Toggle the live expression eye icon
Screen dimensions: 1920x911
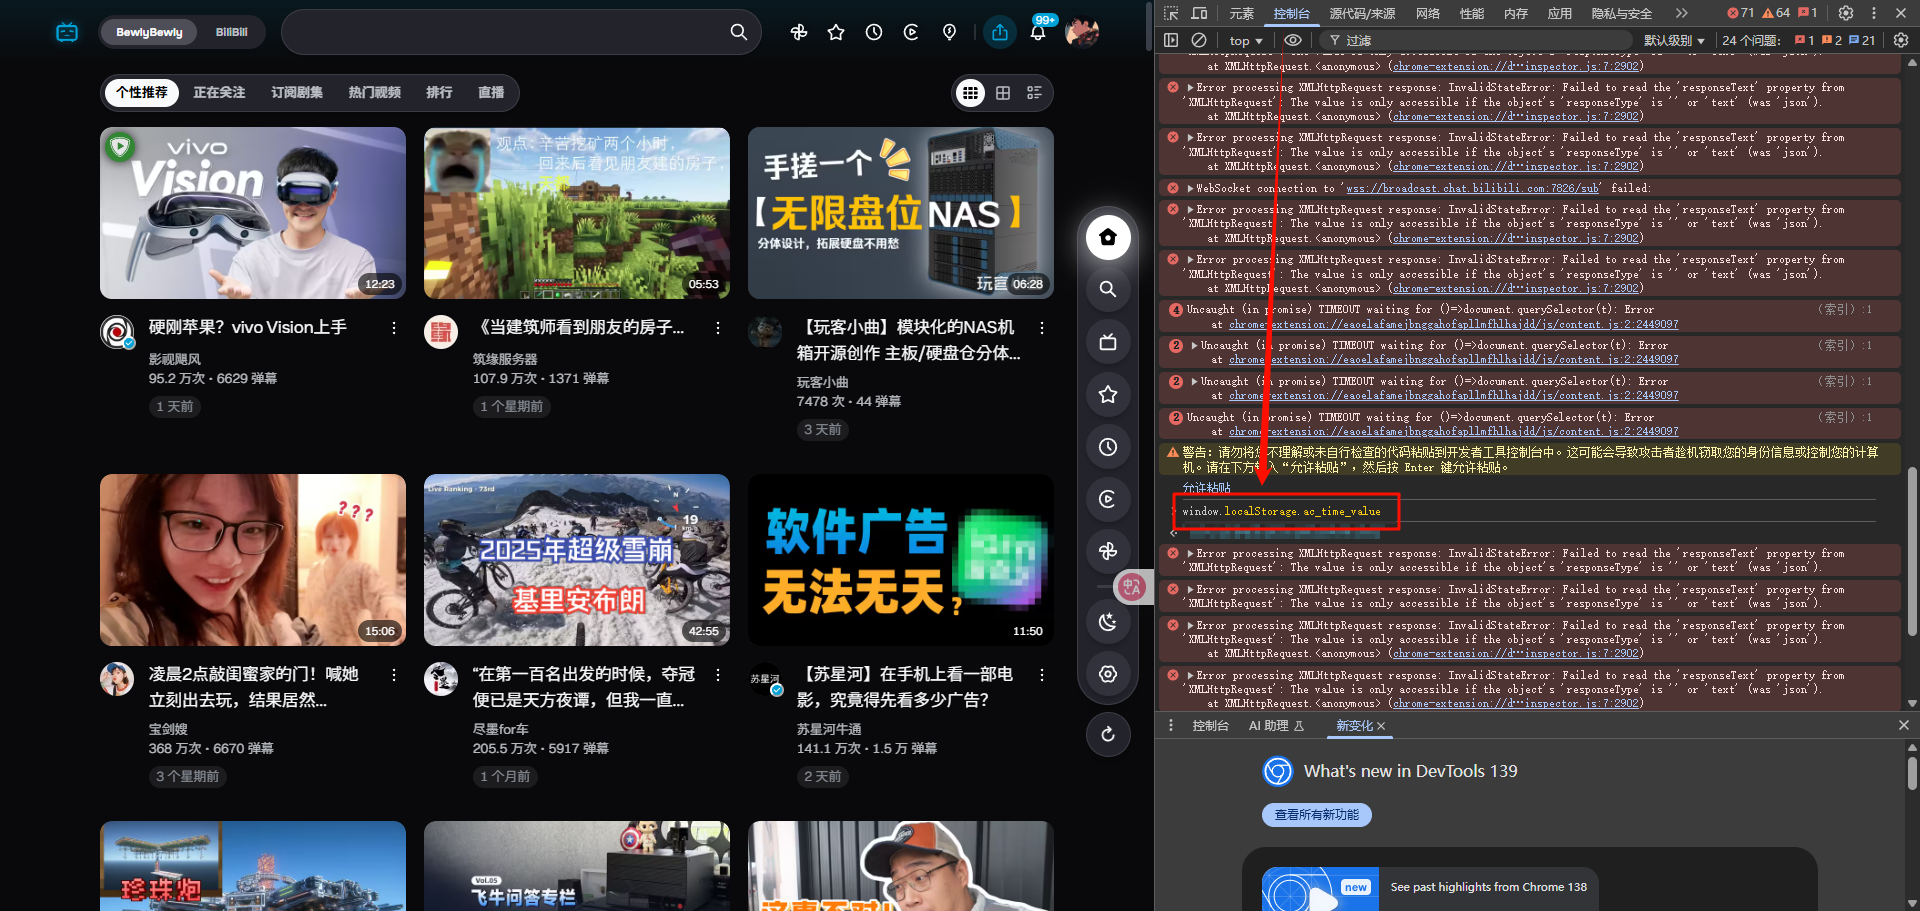[1293, 40]
